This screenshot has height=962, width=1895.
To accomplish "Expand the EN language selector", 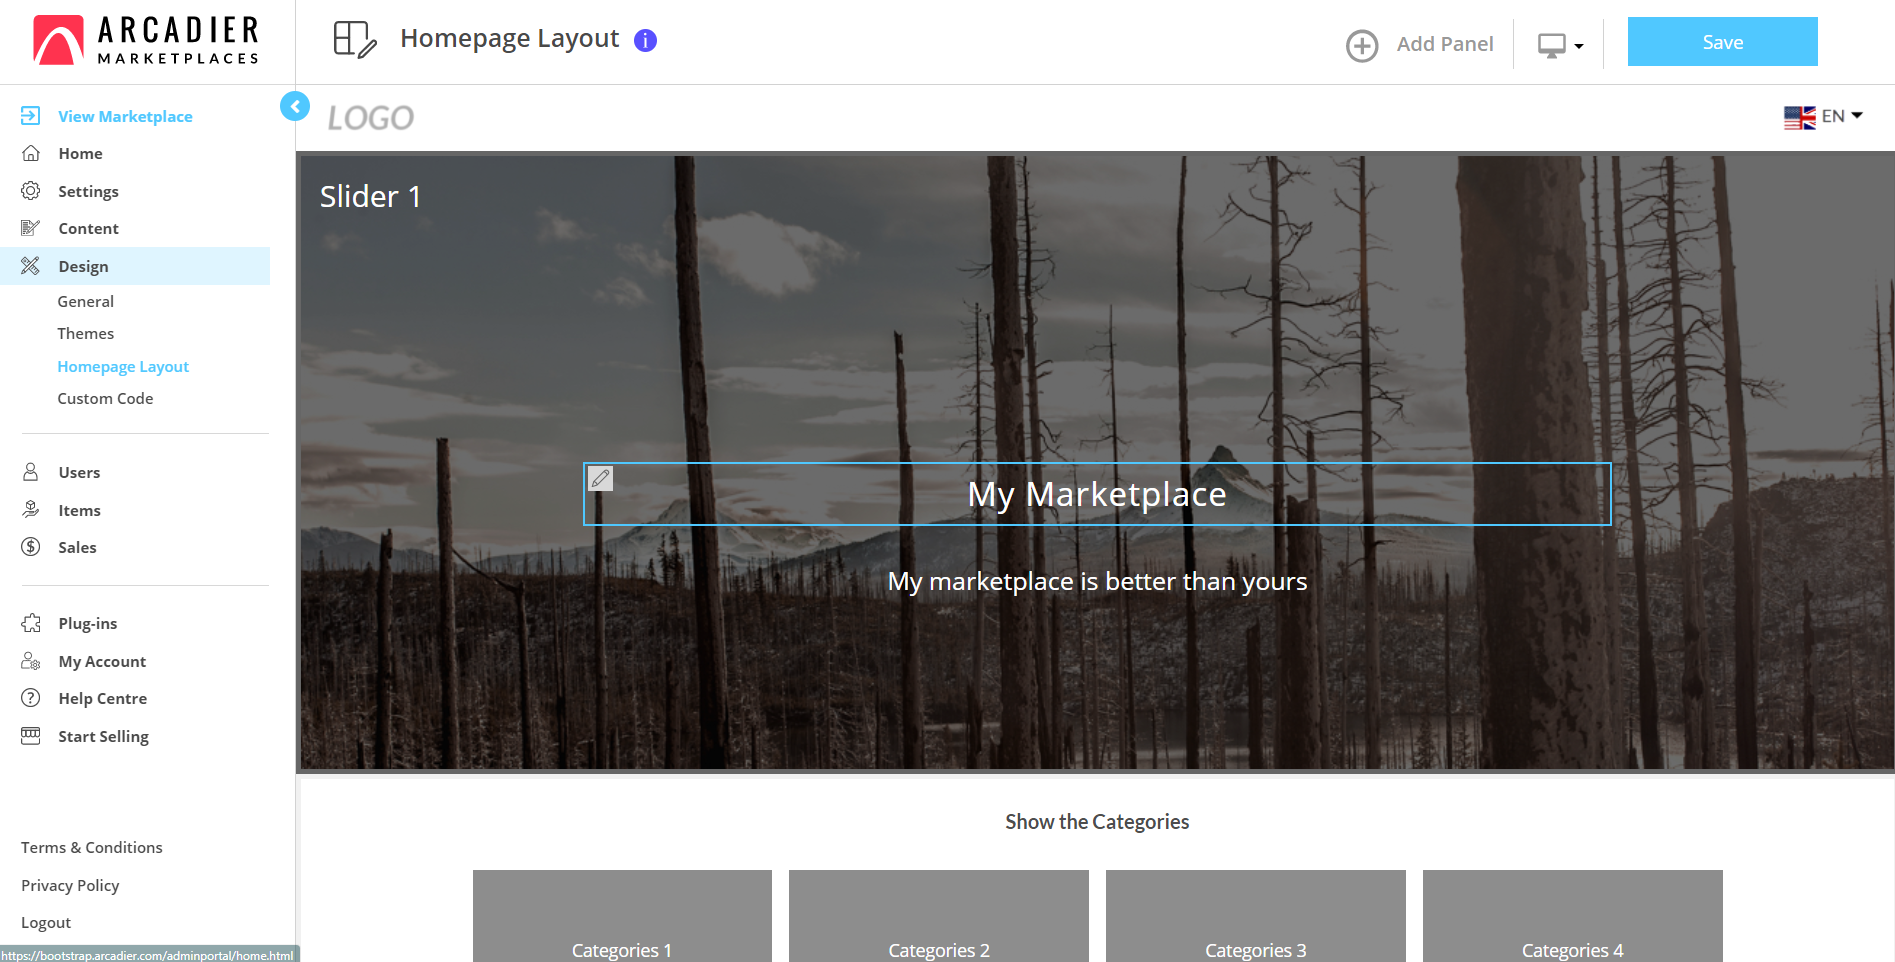I will click(x=1823, y=117).
